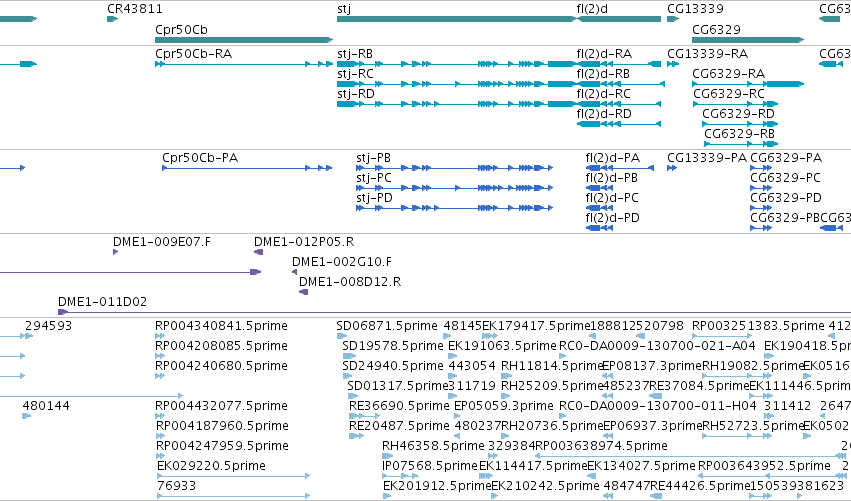The image size is (851, 501).
Task: Click EST label RP003643952.5prime
Action: pyautogui.click(x=764, y=466)
